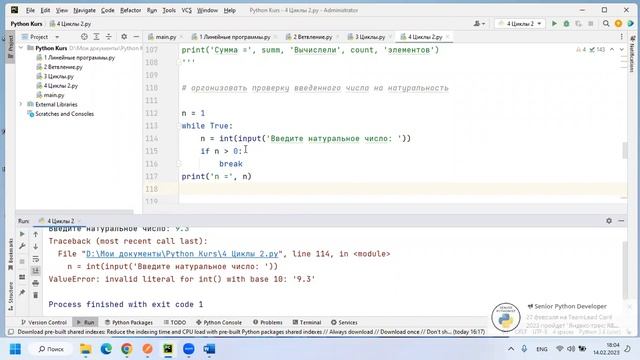Select opened file locator icon in Project panel
Screen dimensions: 640x360
tap(84, 37)
